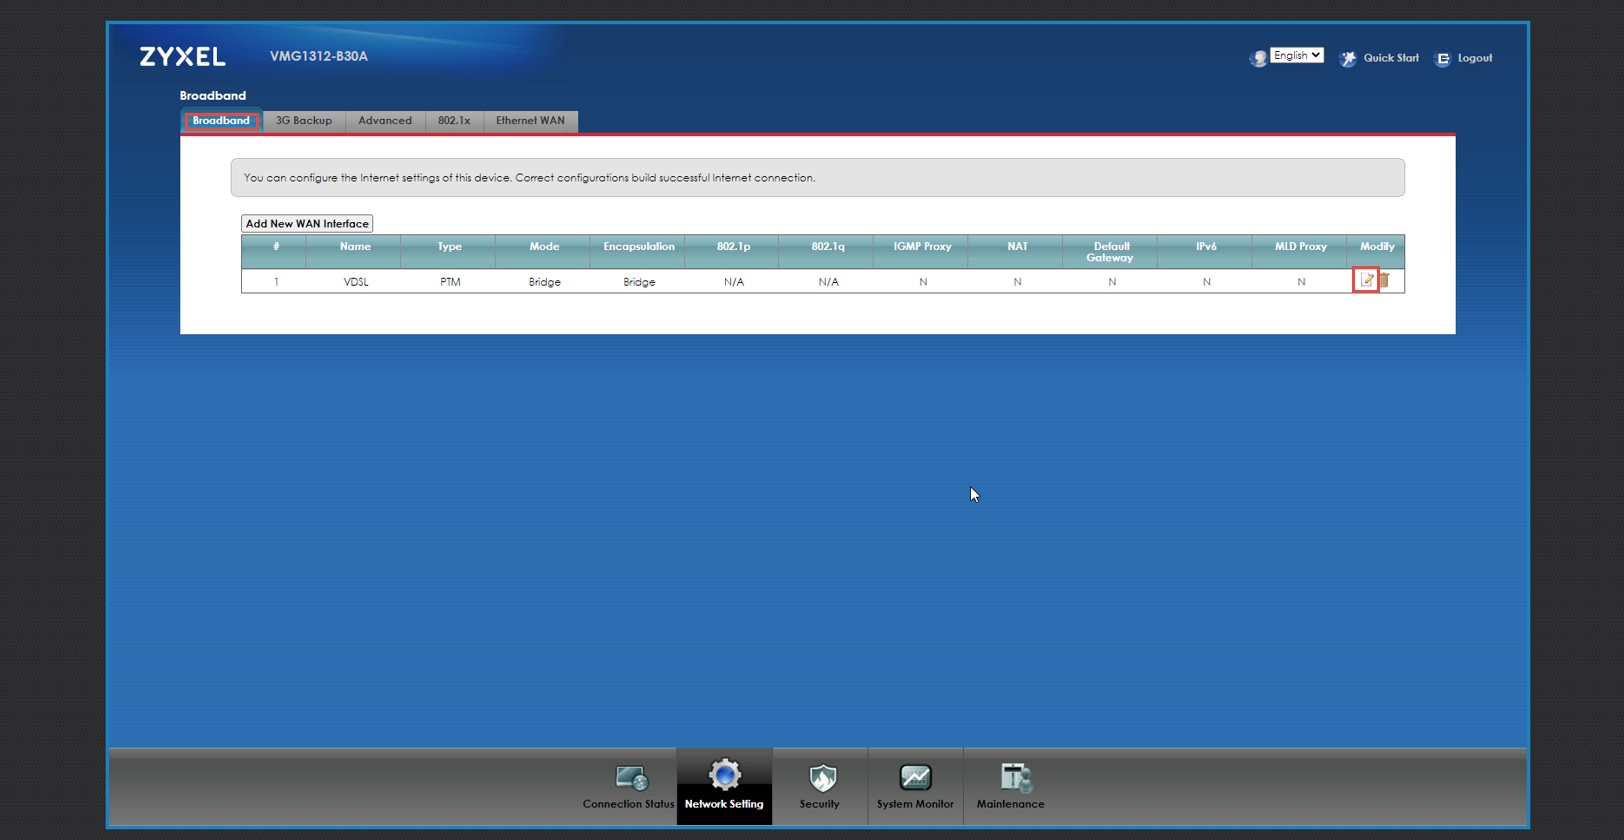Viewport: 1624px width, 840px height.
Task: Open the 802.1x tab
Action: (x=454, y=121)
